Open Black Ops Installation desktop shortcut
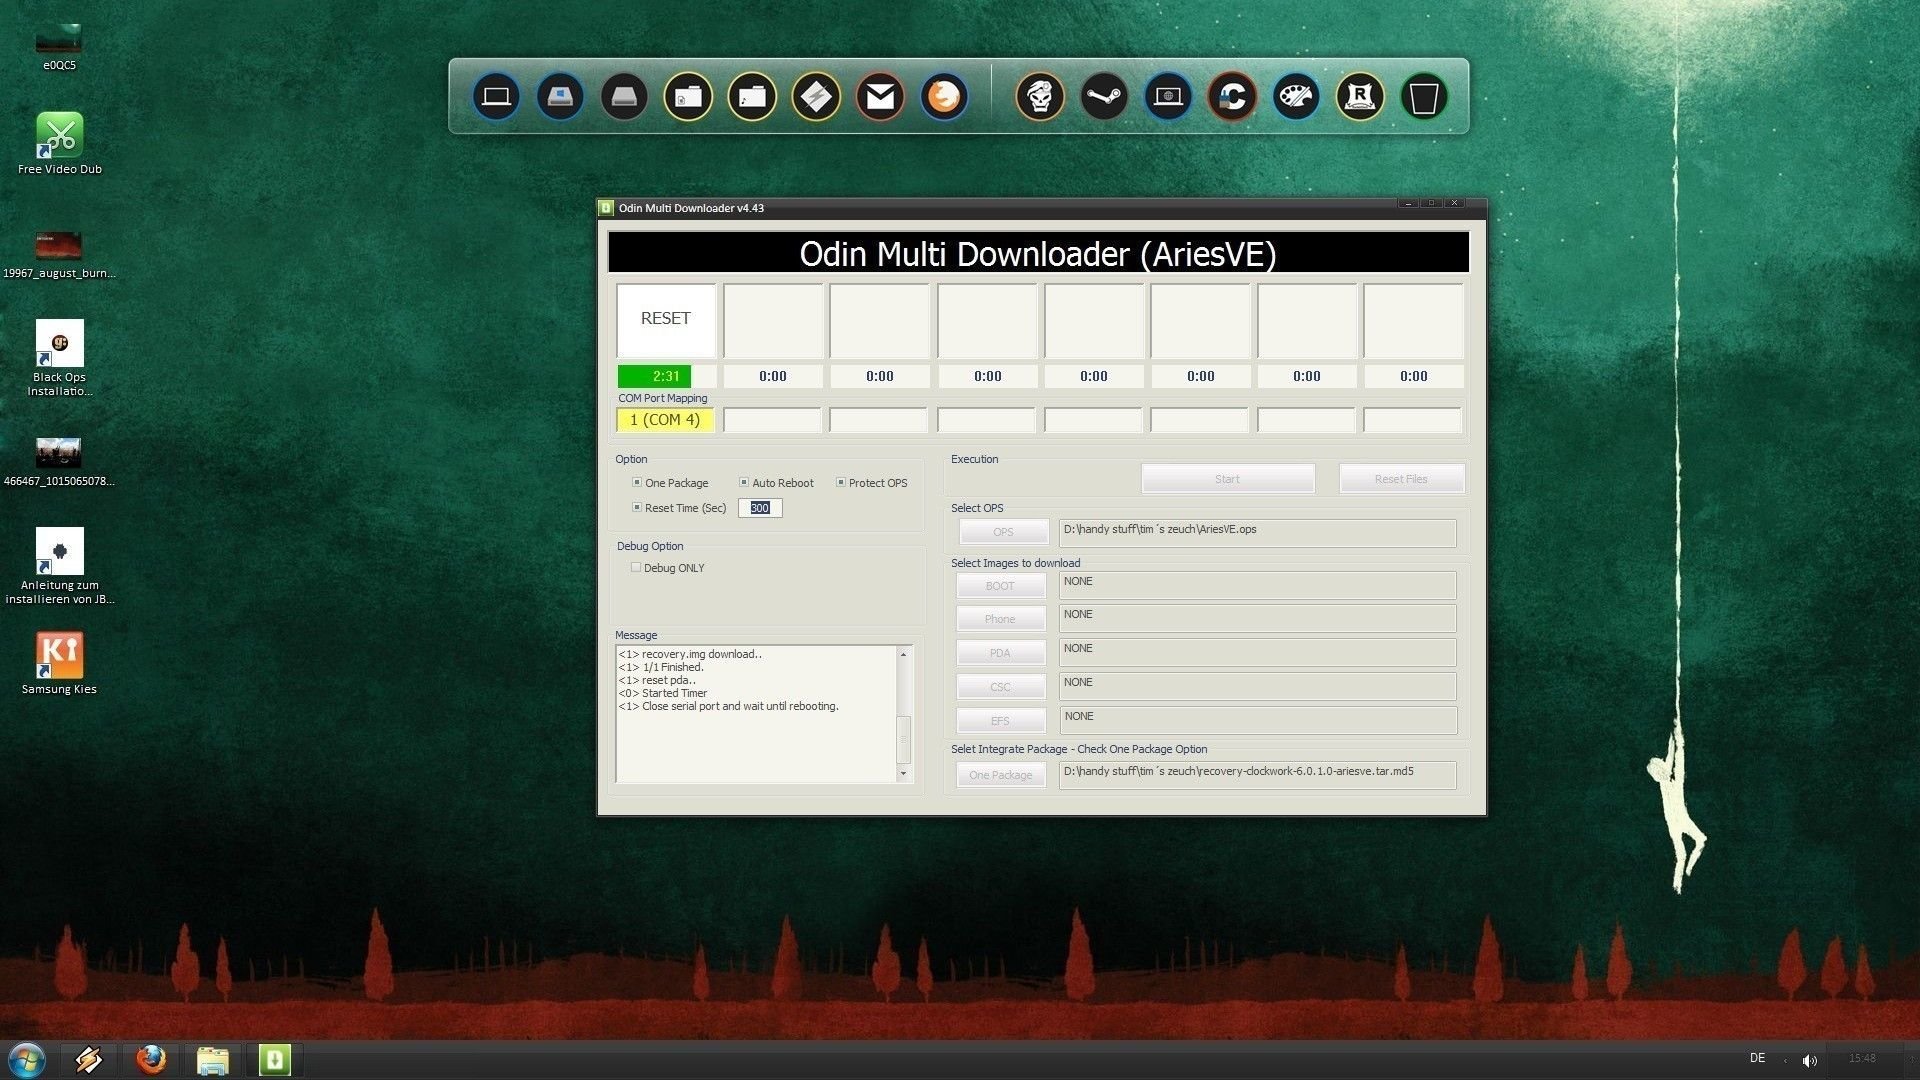Screen dimensions: 1920x1080 pos(59,357)
